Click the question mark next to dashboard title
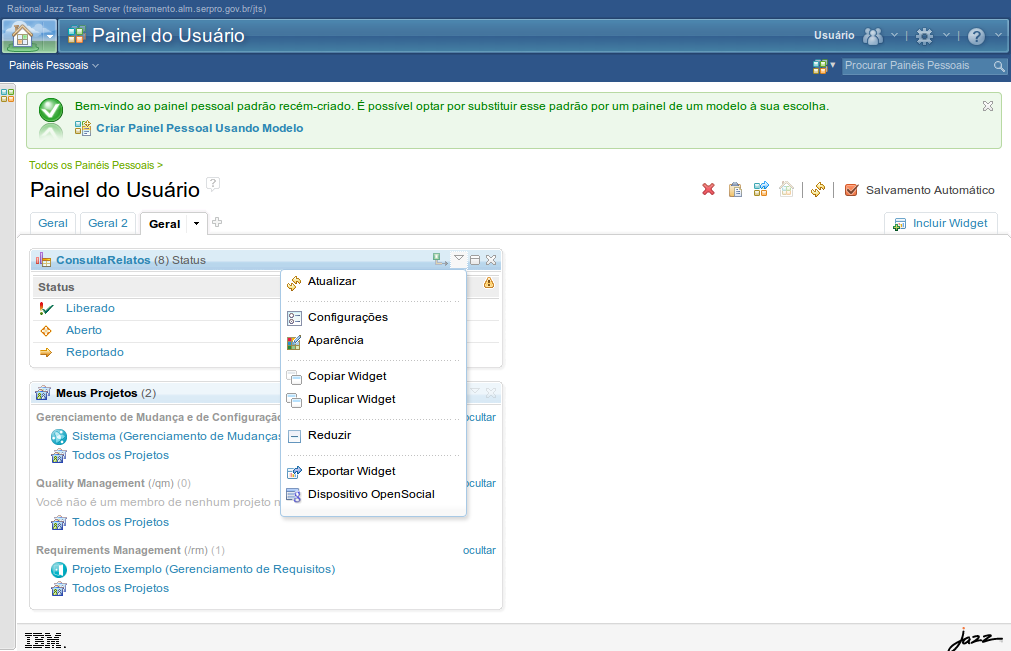1011x651 pixels. 213,184
